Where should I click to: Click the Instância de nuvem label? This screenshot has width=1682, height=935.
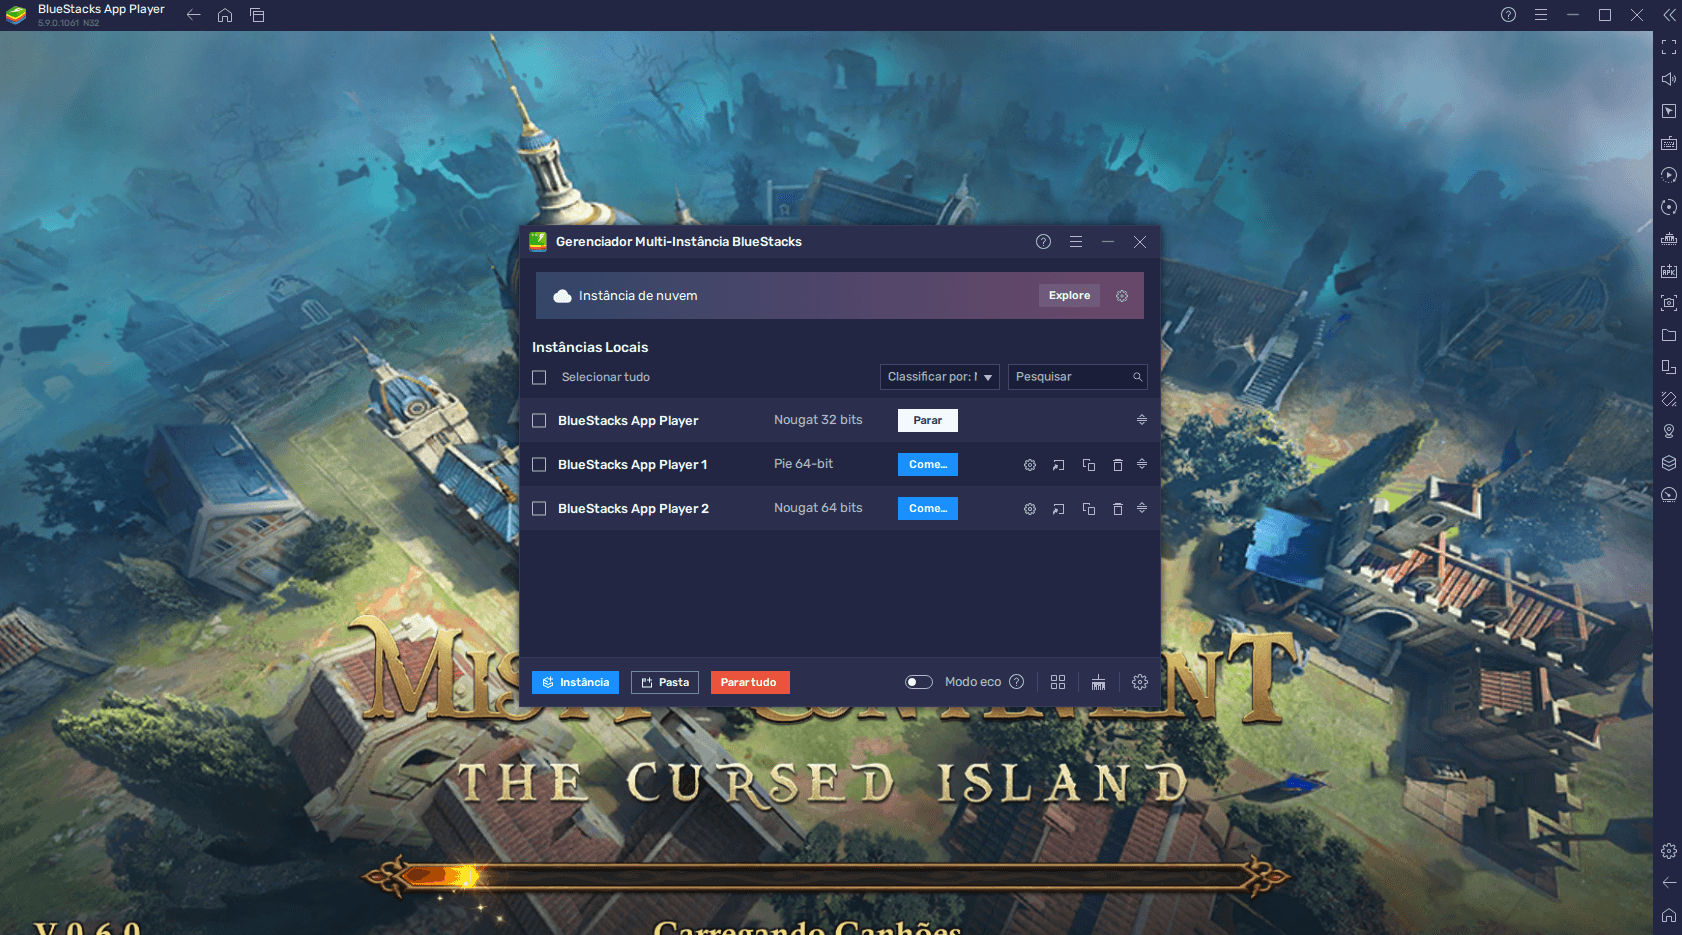click(x=638, y=296)
